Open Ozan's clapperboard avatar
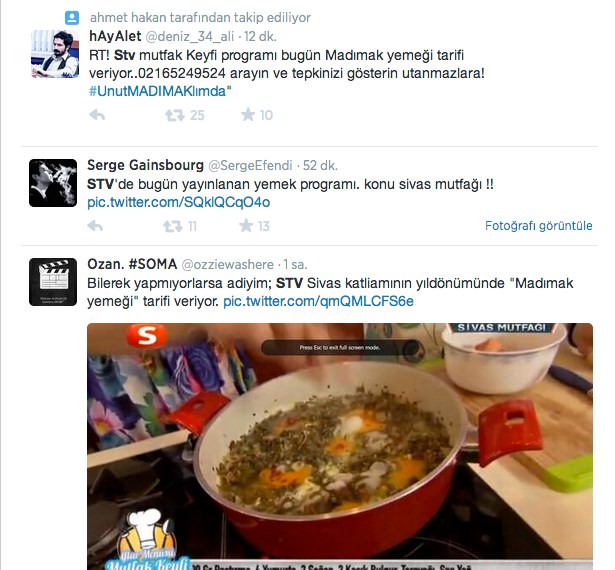 click(53, 282)
